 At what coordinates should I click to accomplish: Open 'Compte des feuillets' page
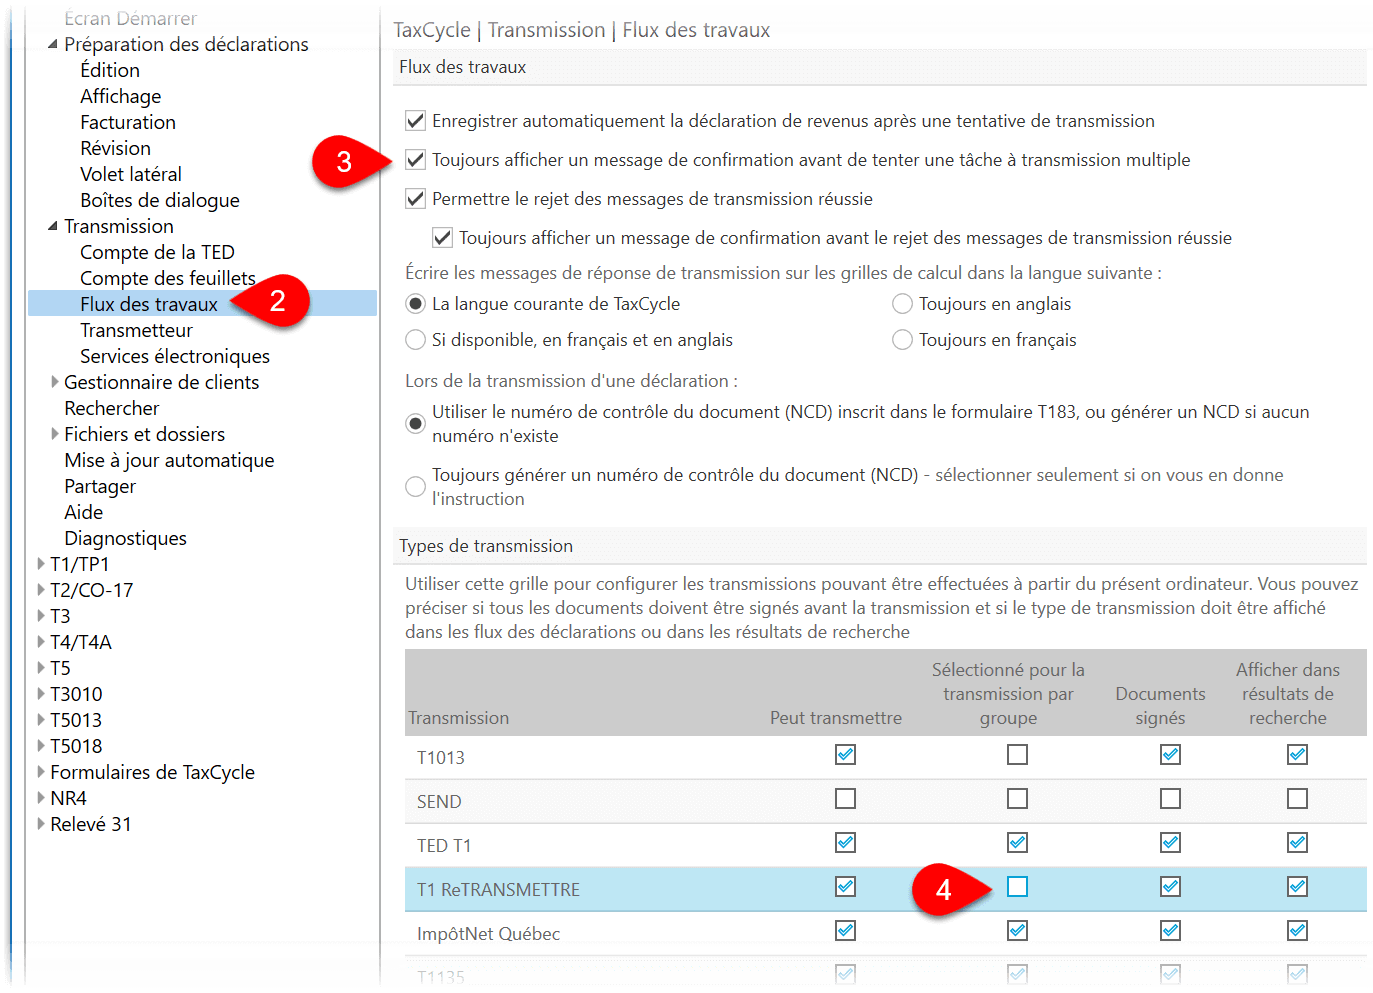(168, 278)
